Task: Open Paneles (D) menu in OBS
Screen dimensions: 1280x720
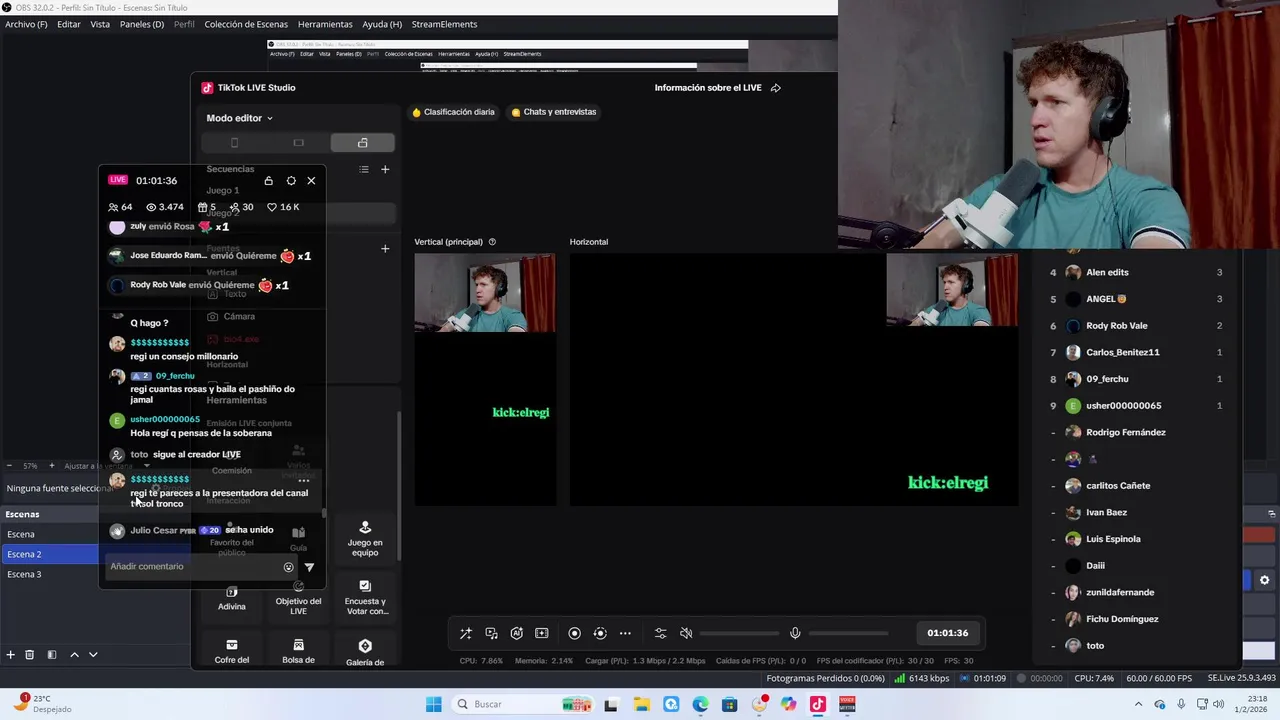Action: point(142,24)
